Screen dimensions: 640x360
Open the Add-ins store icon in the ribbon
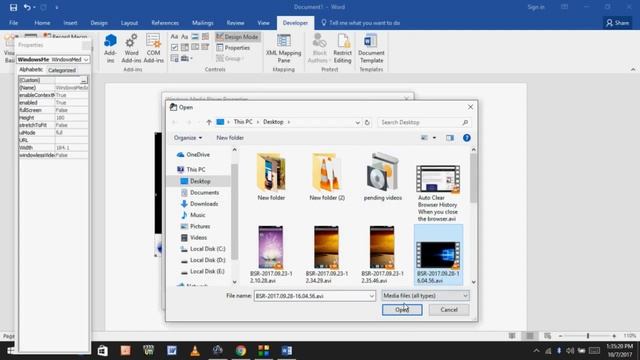110,49
